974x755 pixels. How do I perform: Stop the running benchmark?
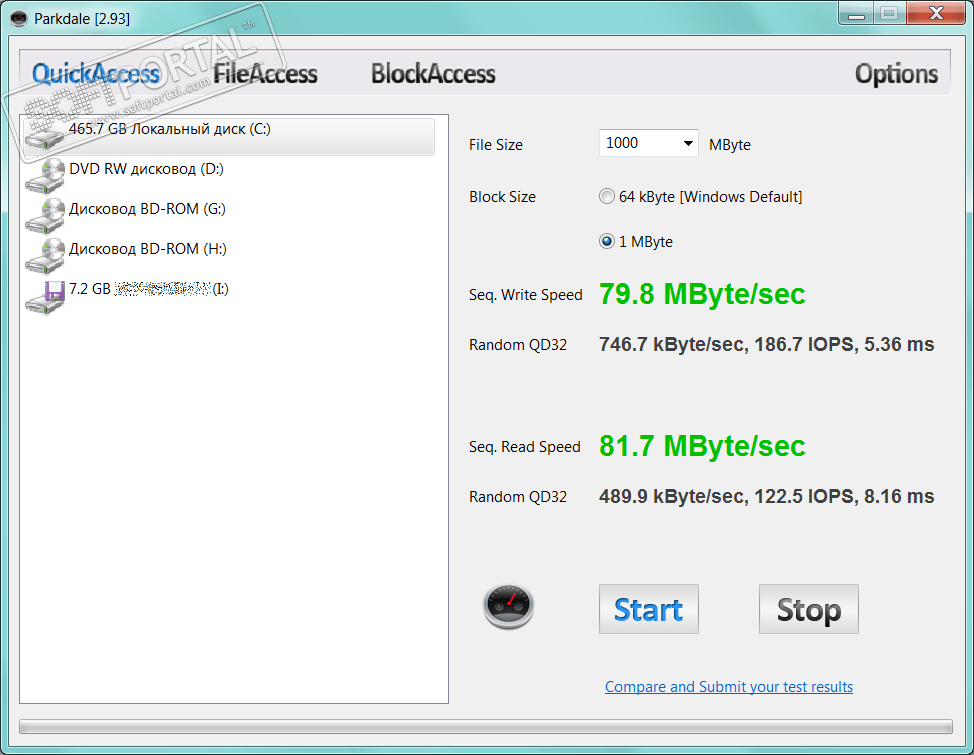coord(809,609)
